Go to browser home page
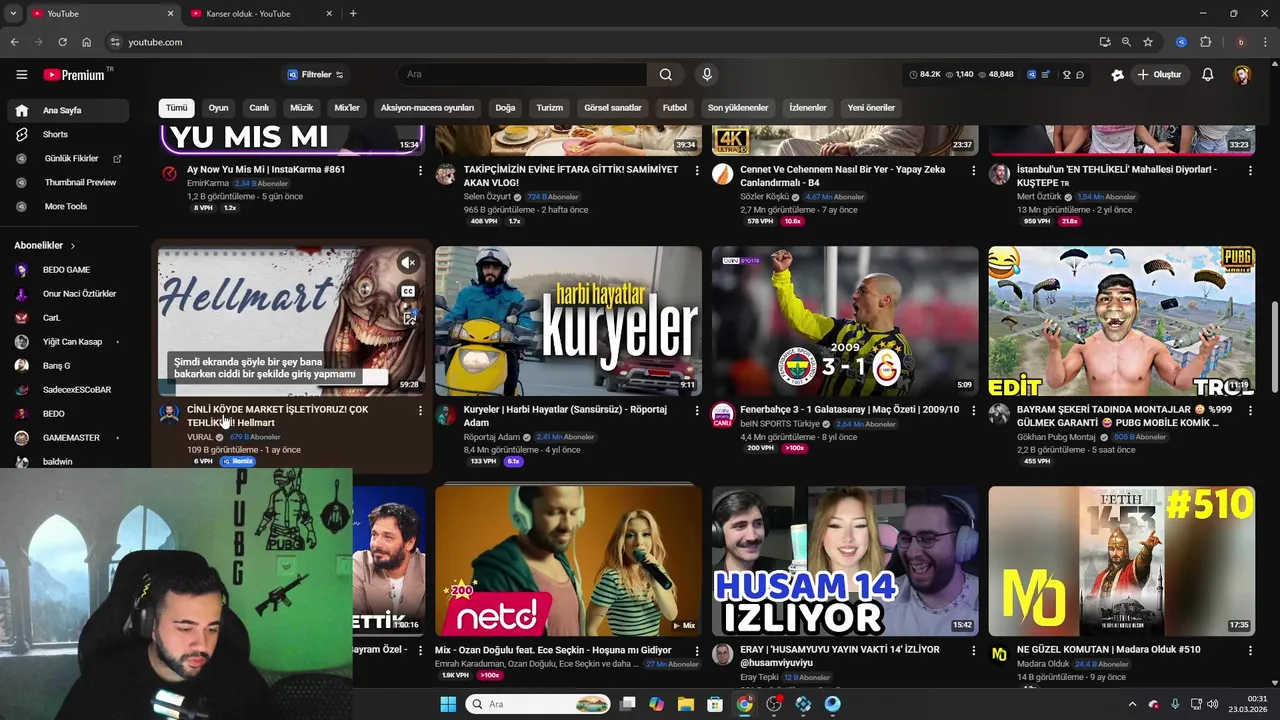Viewport: 1280px width, 720px height. (86, 42)
